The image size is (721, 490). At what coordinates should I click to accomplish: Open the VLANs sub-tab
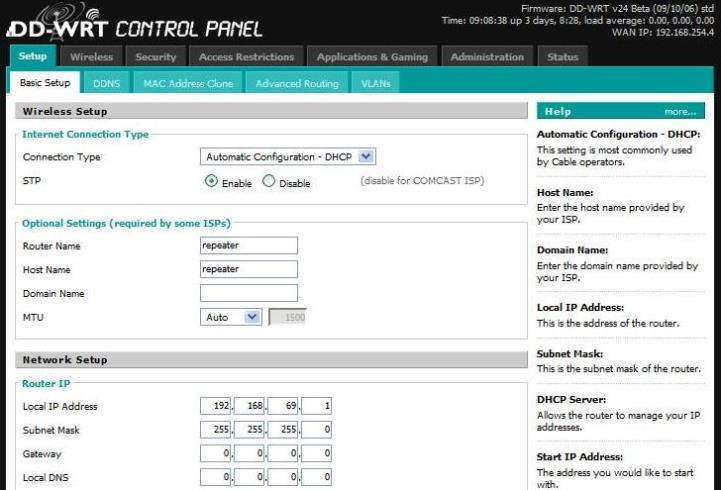pyautogui.click(x=375, y=83)
